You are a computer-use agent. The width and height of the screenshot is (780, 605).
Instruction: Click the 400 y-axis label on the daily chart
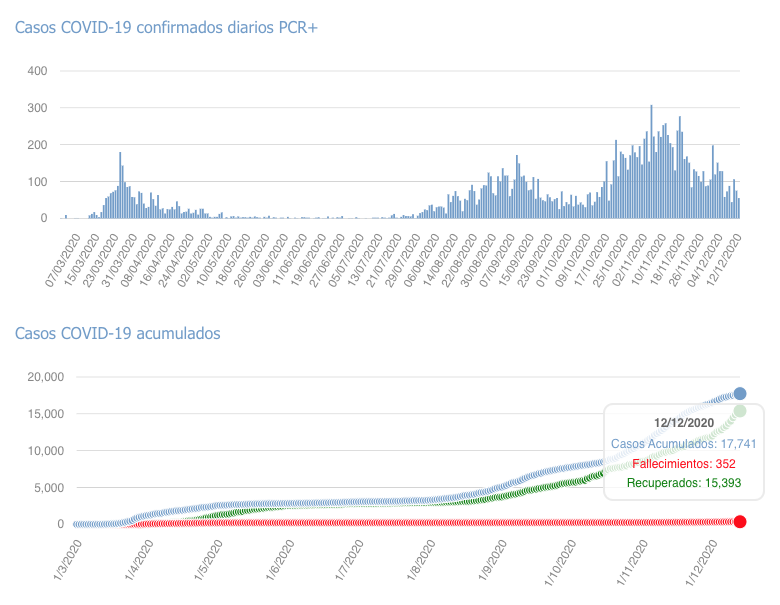pyautogui.click(x=37, y=71)
